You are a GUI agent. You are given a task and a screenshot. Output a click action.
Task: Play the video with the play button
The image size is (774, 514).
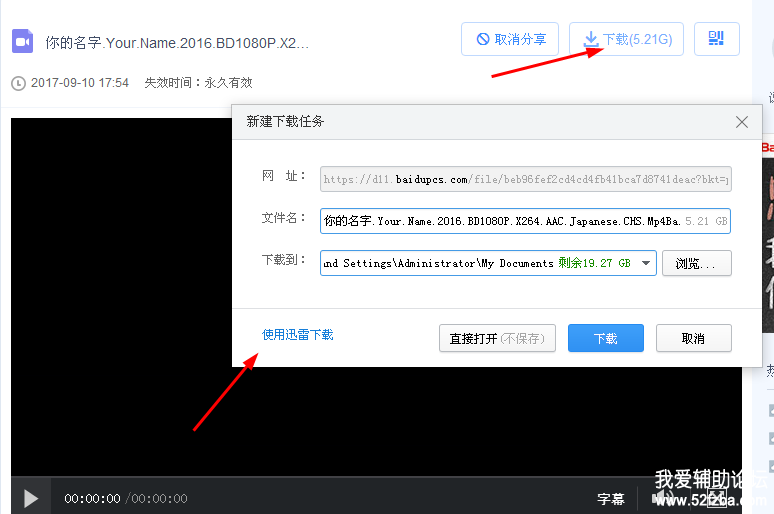coord(31,498)
